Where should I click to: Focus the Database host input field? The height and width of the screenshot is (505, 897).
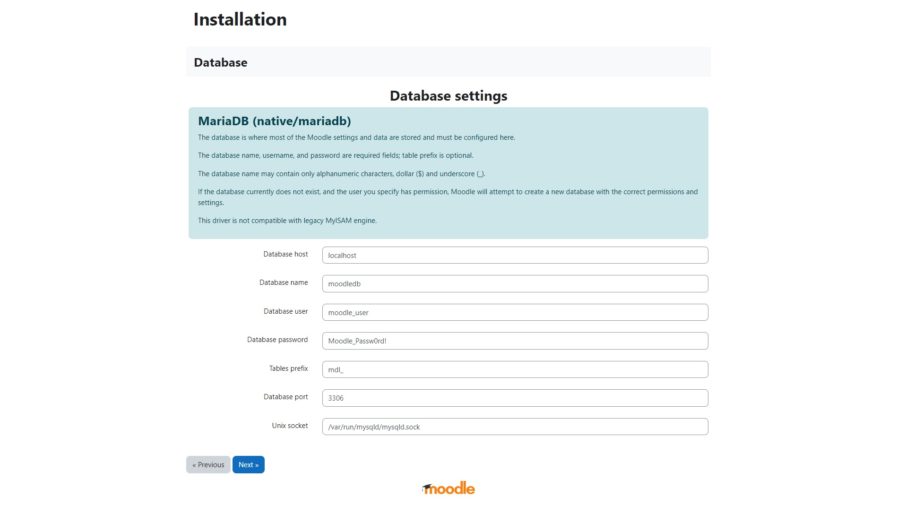[515, 255]
